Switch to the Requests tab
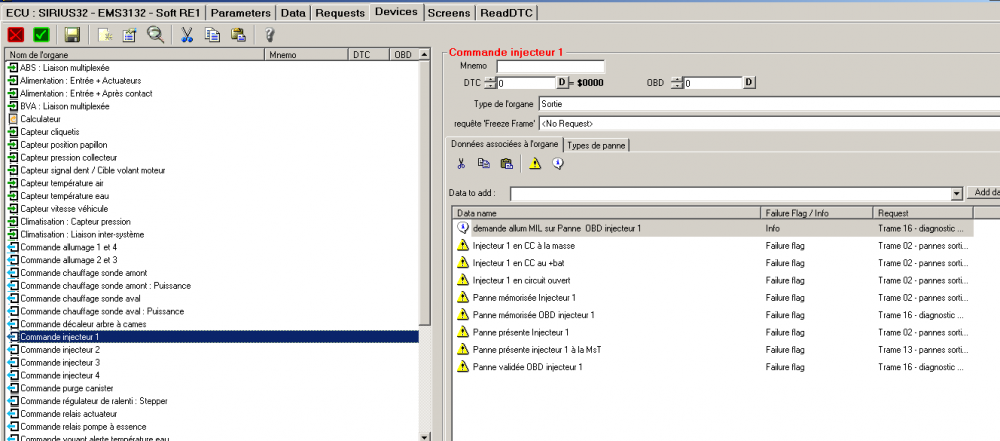1000x441 pixels. point(341,12)
